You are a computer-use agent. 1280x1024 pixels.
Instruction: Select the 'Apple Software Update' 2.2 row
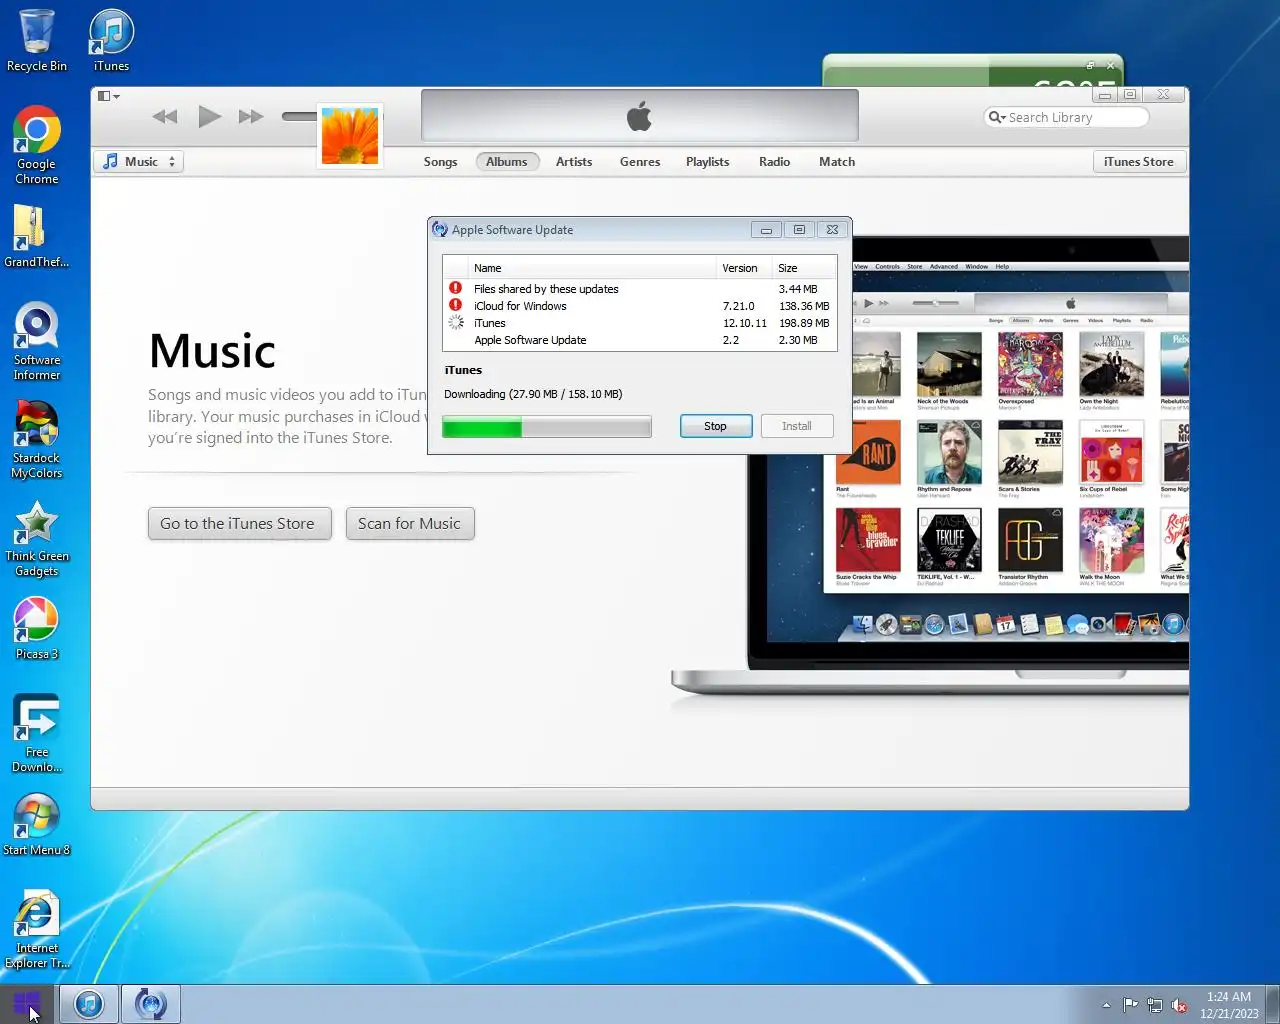pos(640,340)
